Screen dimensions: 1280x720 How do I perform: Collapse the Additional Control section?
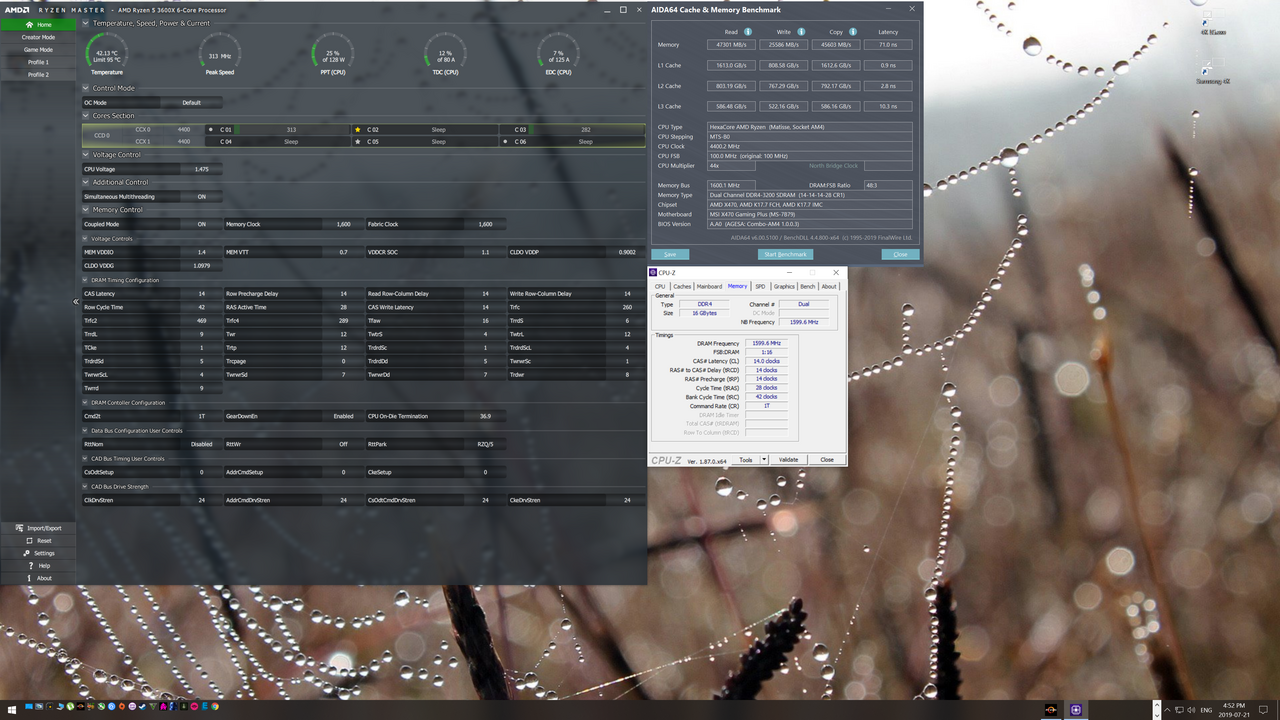86,182
